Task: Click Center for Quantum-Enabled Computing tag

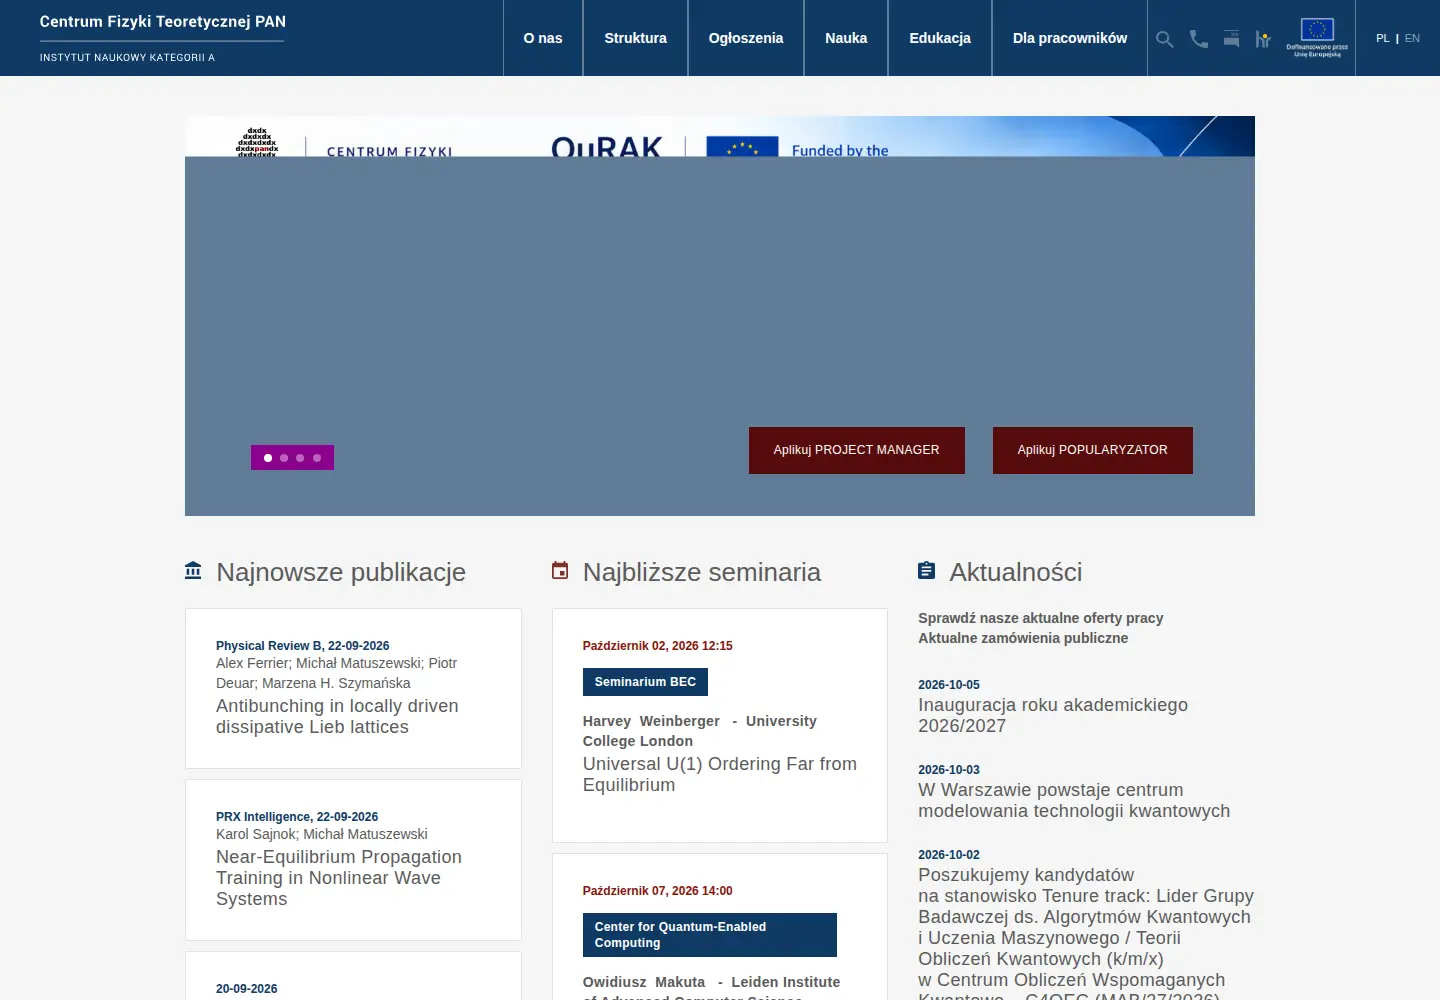Action: pyautogui.click(x=710, y=935)
